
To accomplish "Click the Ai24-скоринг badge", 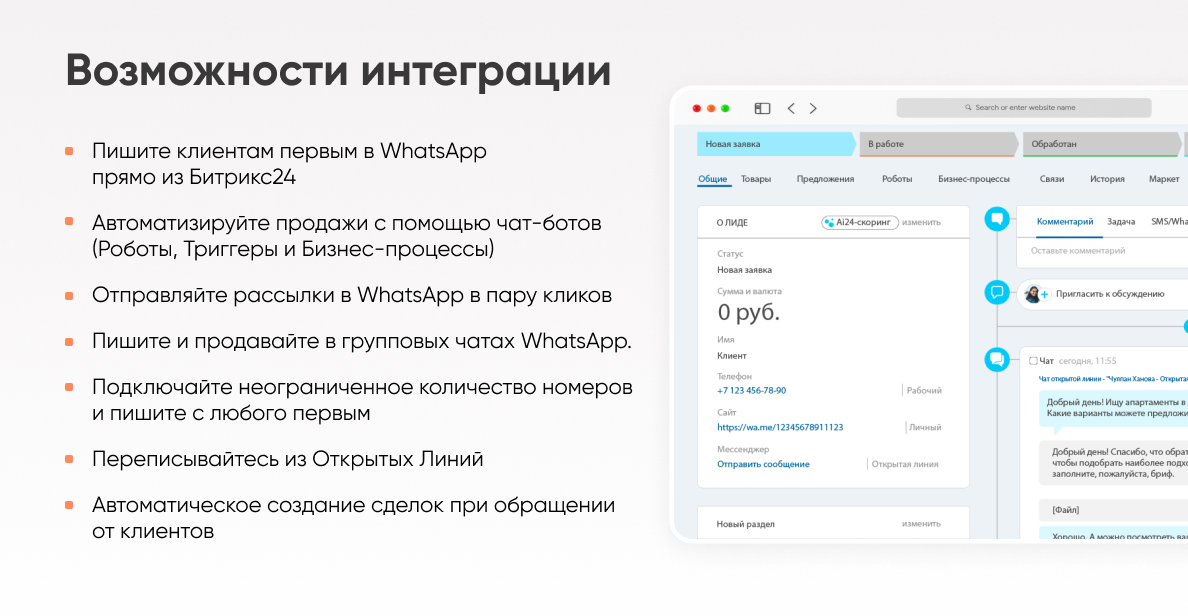I will 860,223.
